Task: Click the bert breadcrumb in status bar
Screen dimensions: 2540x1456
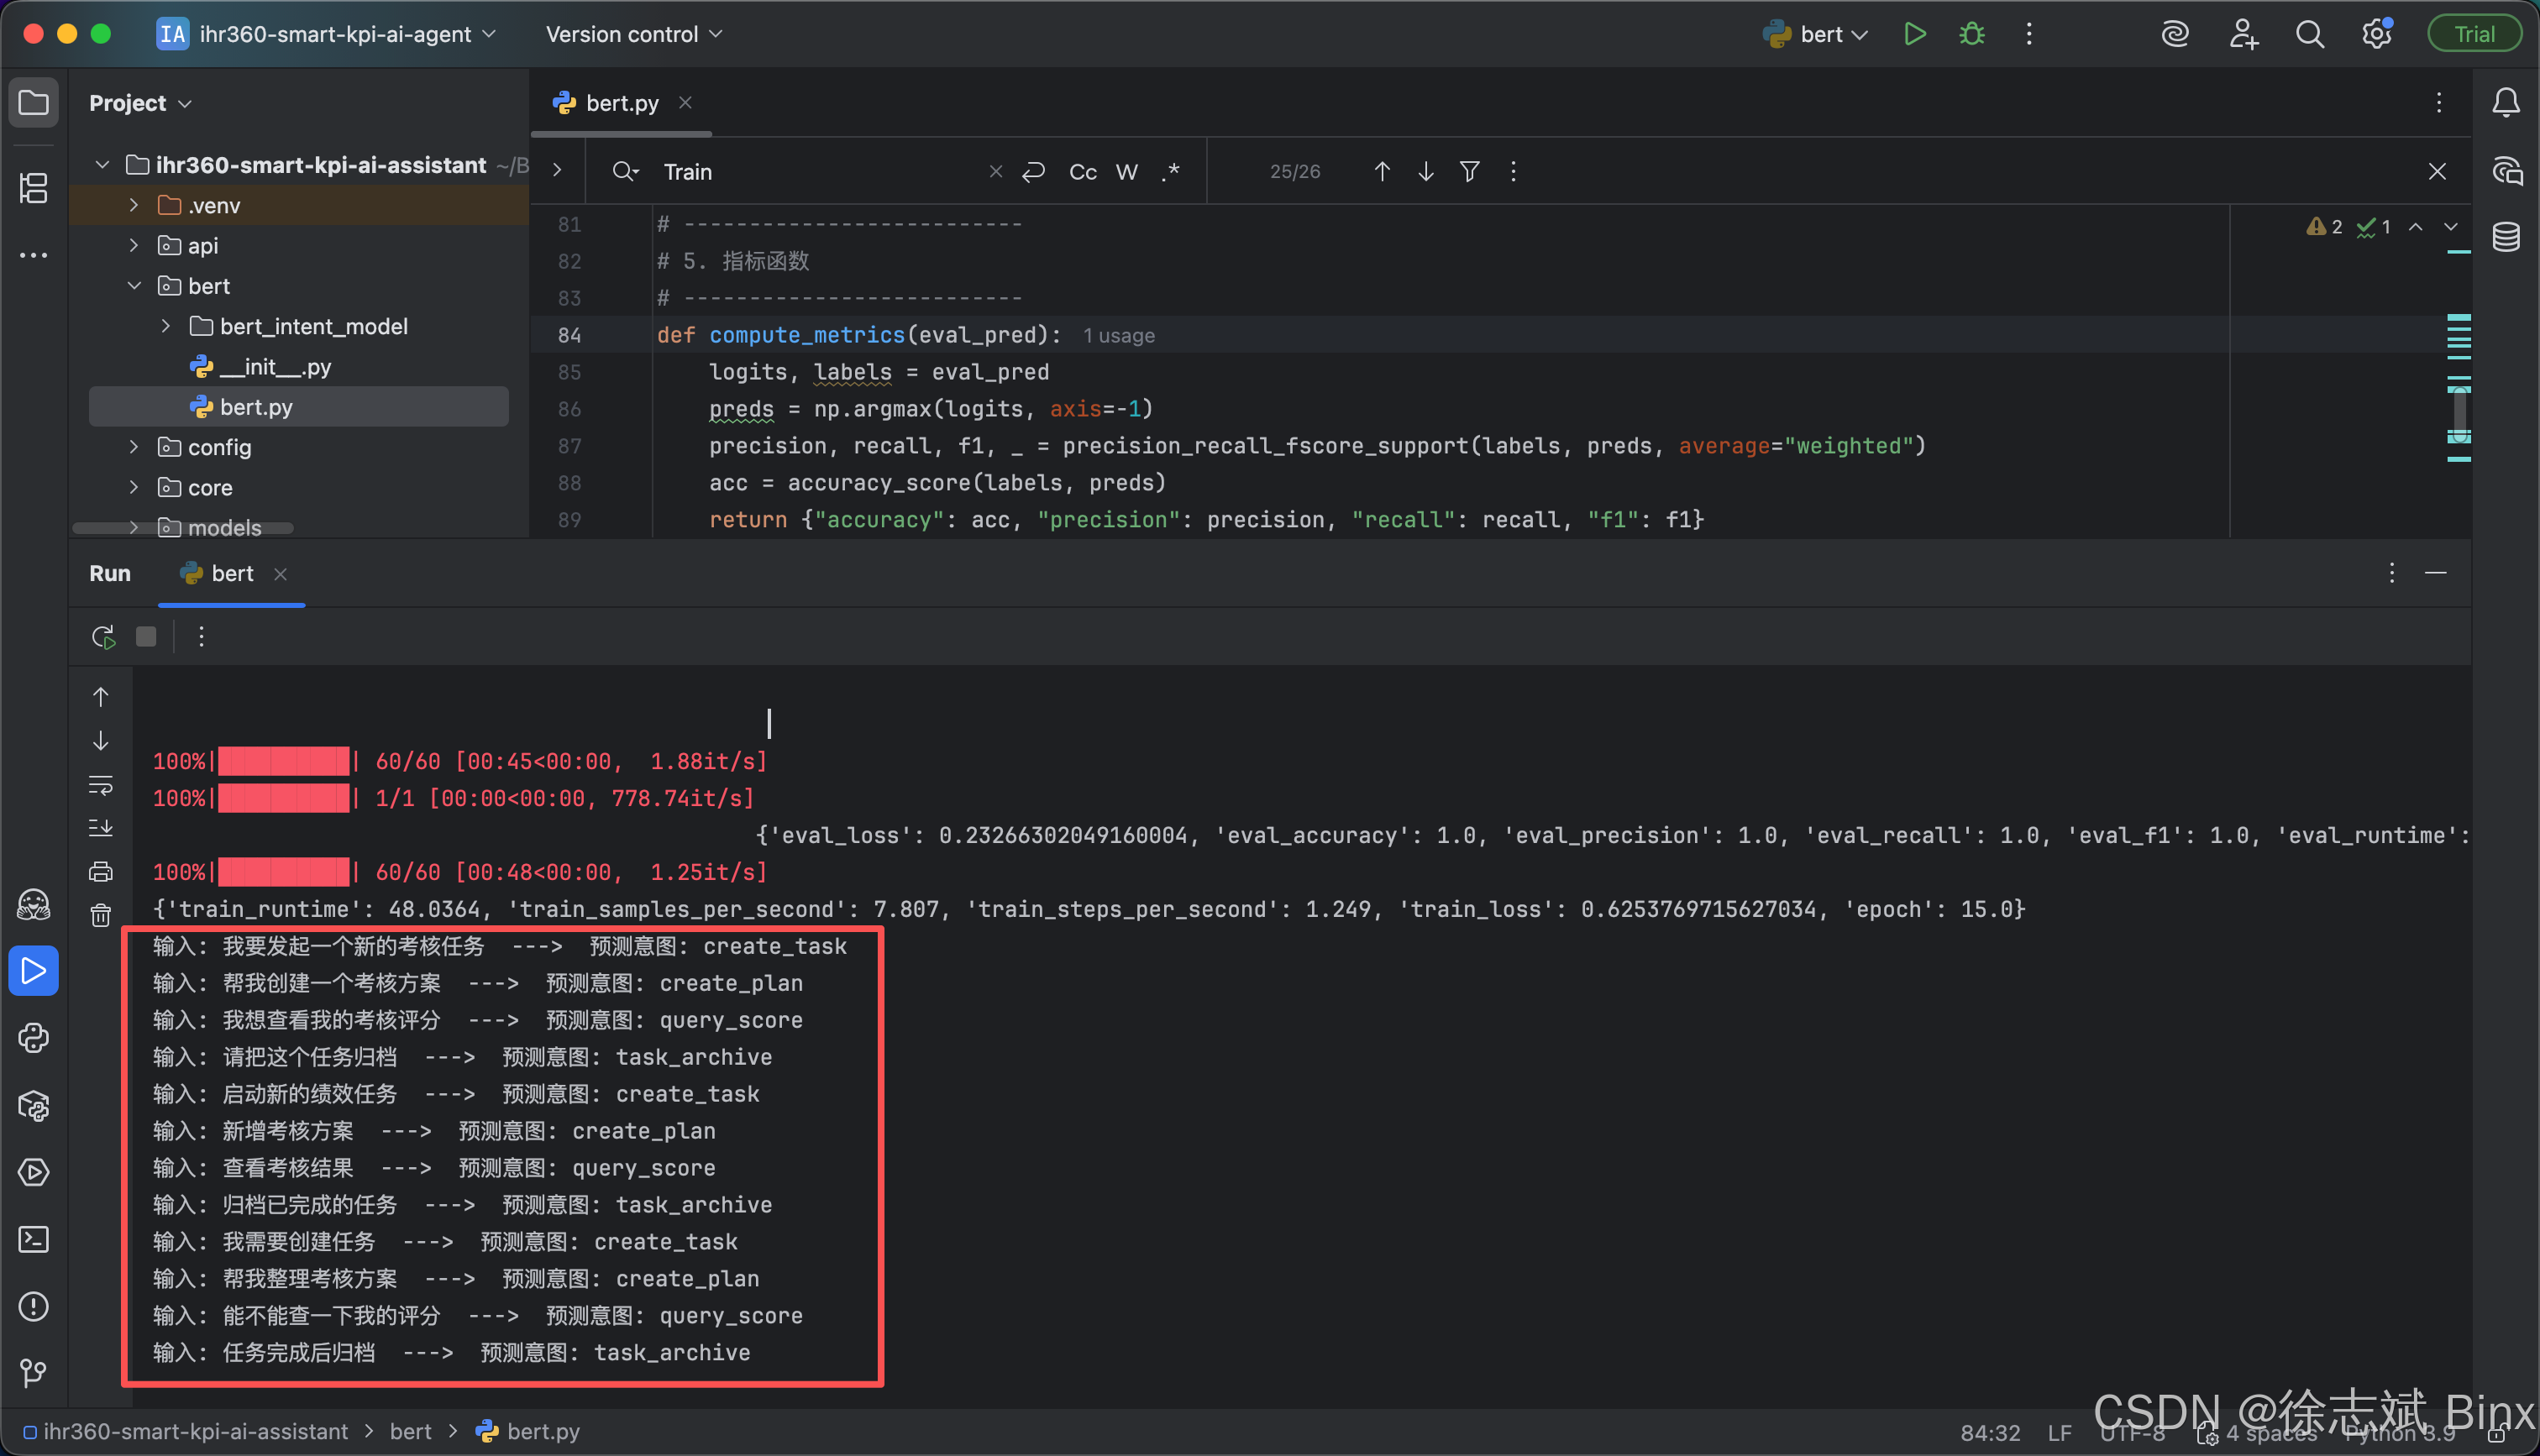Action: point(410,1431)
